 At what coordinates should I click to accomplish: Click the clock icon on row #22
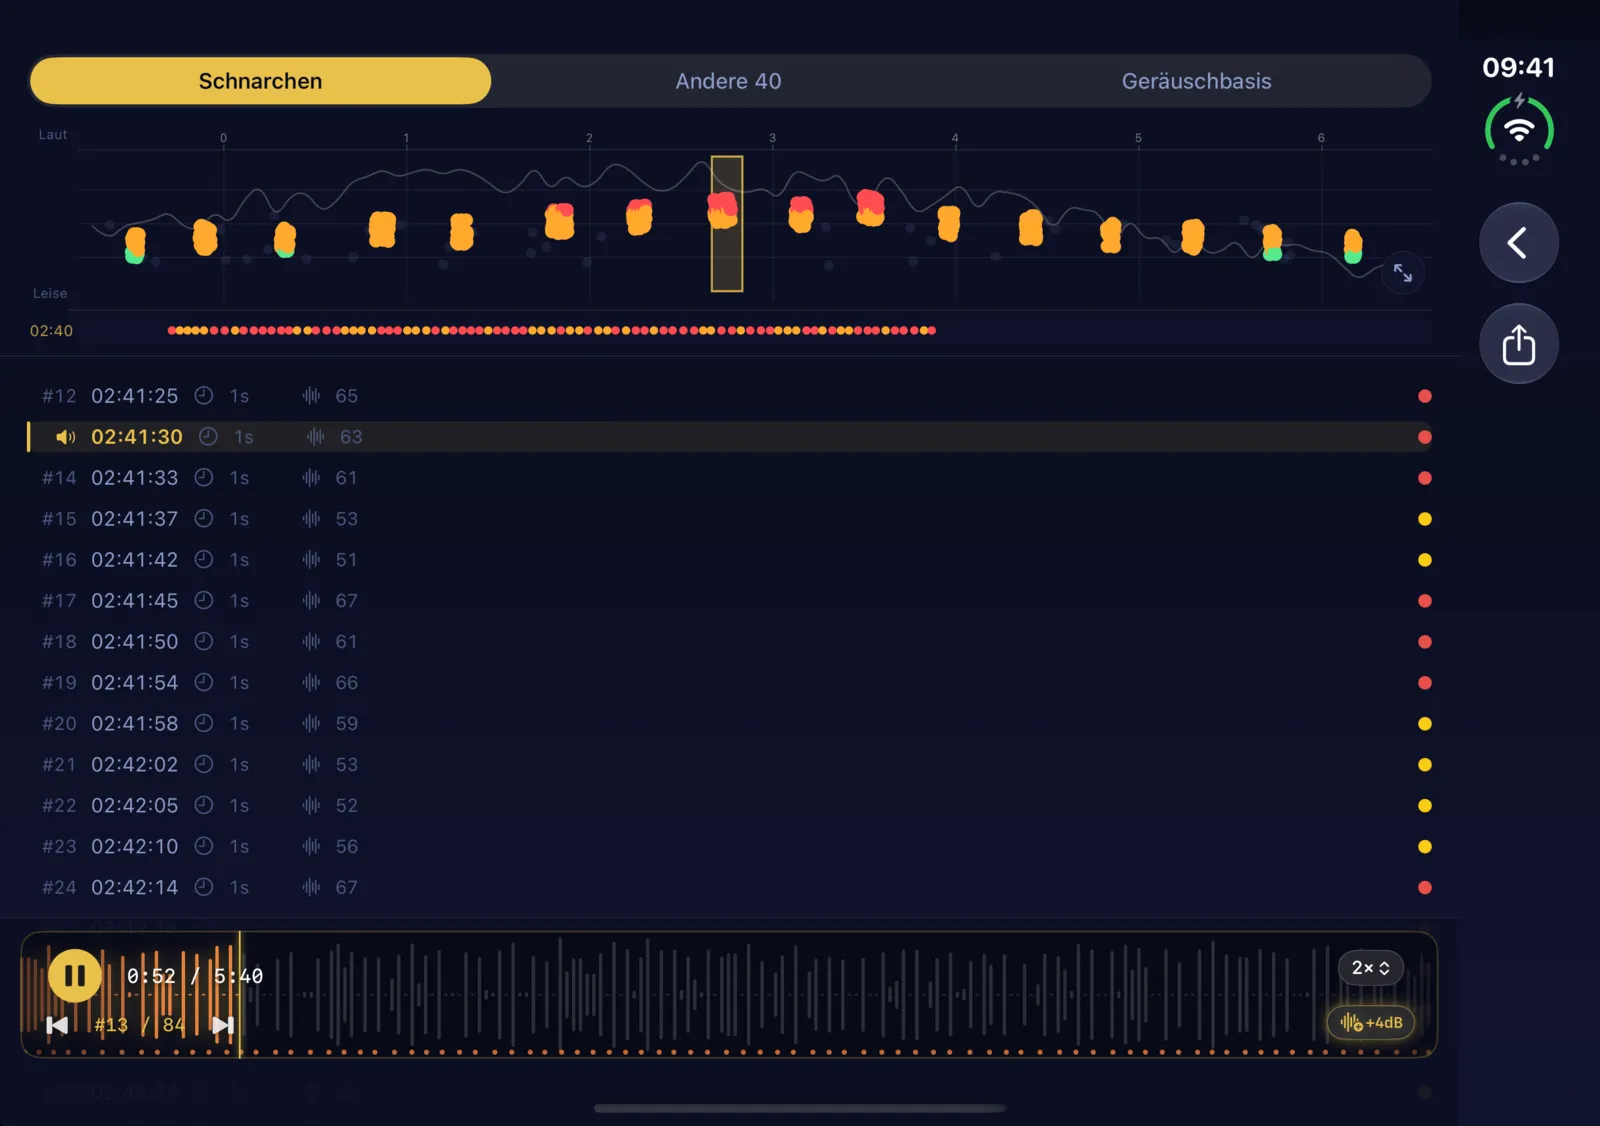[x=204, y=806]
